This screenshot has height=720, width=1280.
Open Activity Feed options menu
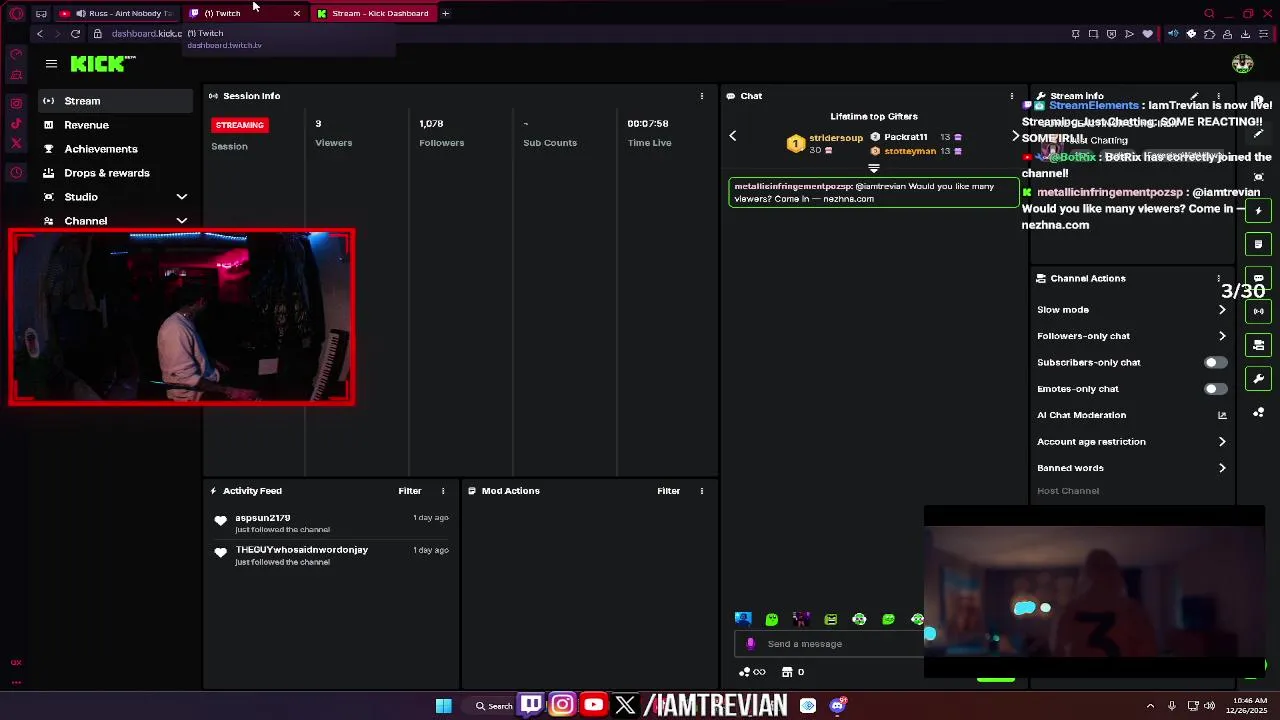click(443, 491)
